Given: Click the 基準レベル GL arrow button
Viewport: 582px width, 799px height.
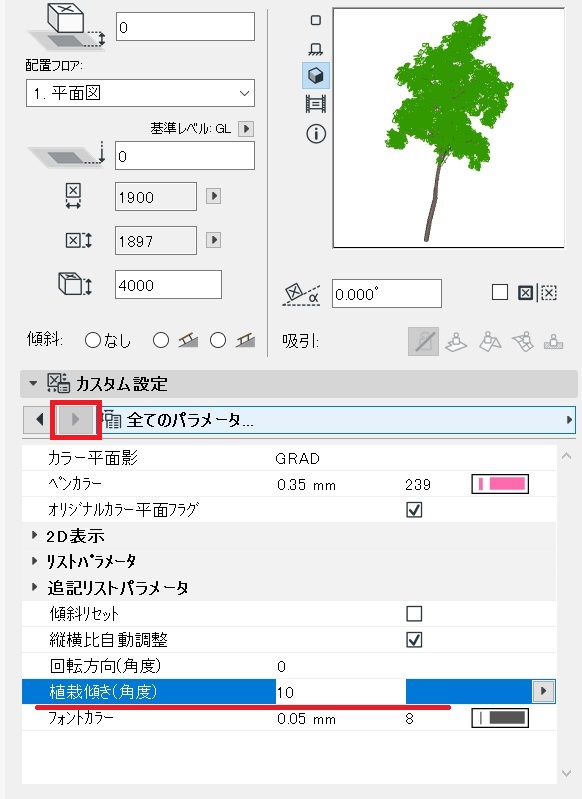Looking at the screenshot, I should click(246, 128).
